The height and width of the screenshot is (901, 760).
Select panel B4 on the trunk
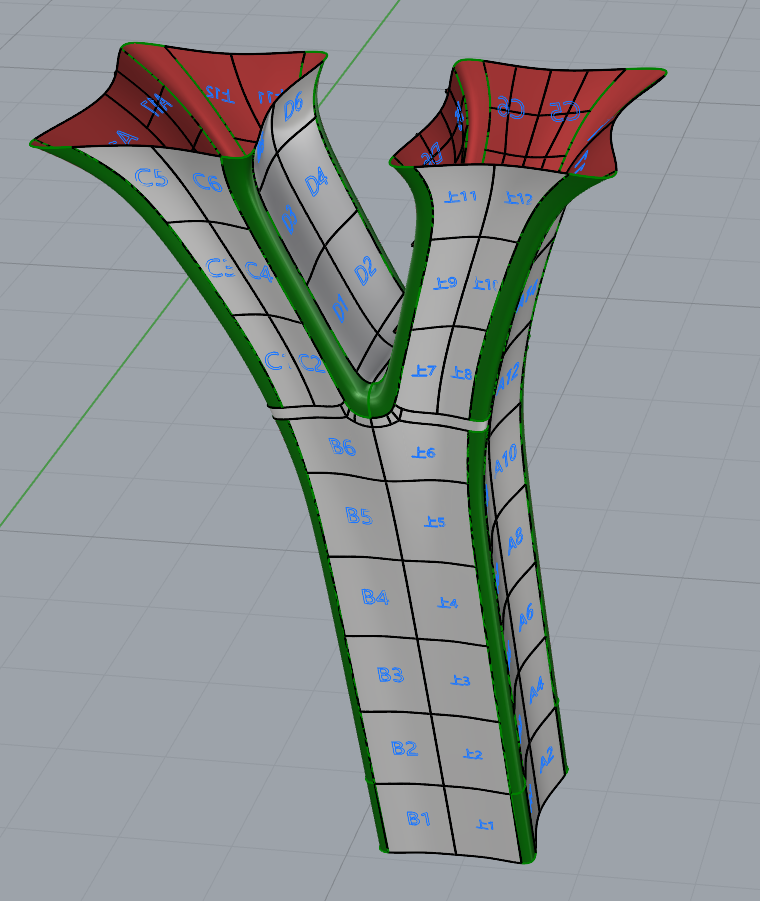click(x=375, y=597)
